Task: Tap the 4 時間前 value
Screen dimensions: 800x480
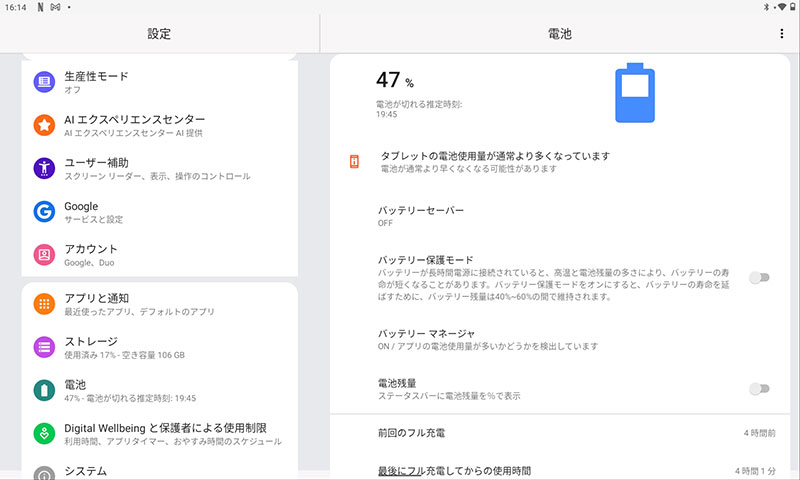Action: (x=759, y=433)
